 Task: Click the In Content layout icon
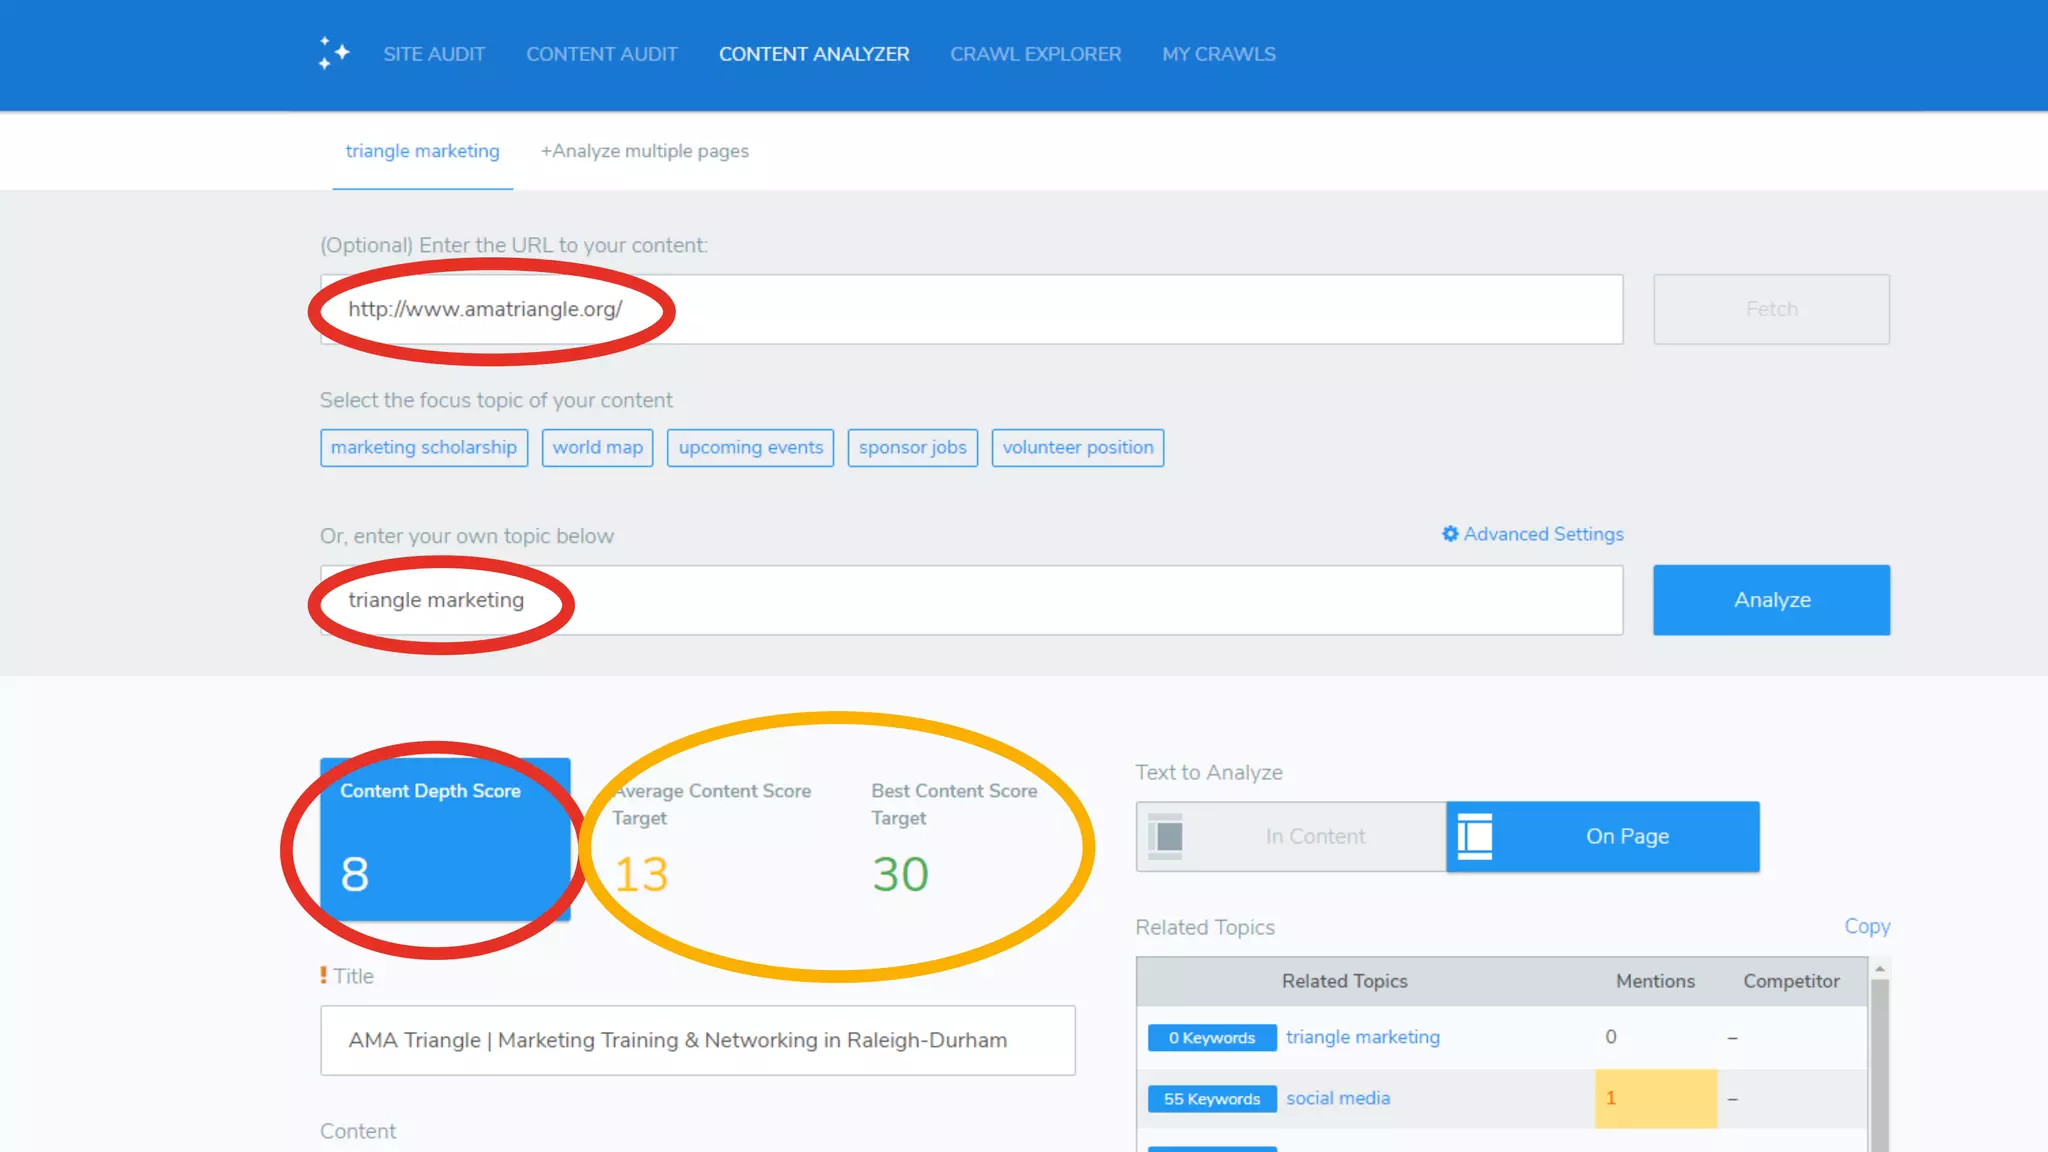[1166, 836]
